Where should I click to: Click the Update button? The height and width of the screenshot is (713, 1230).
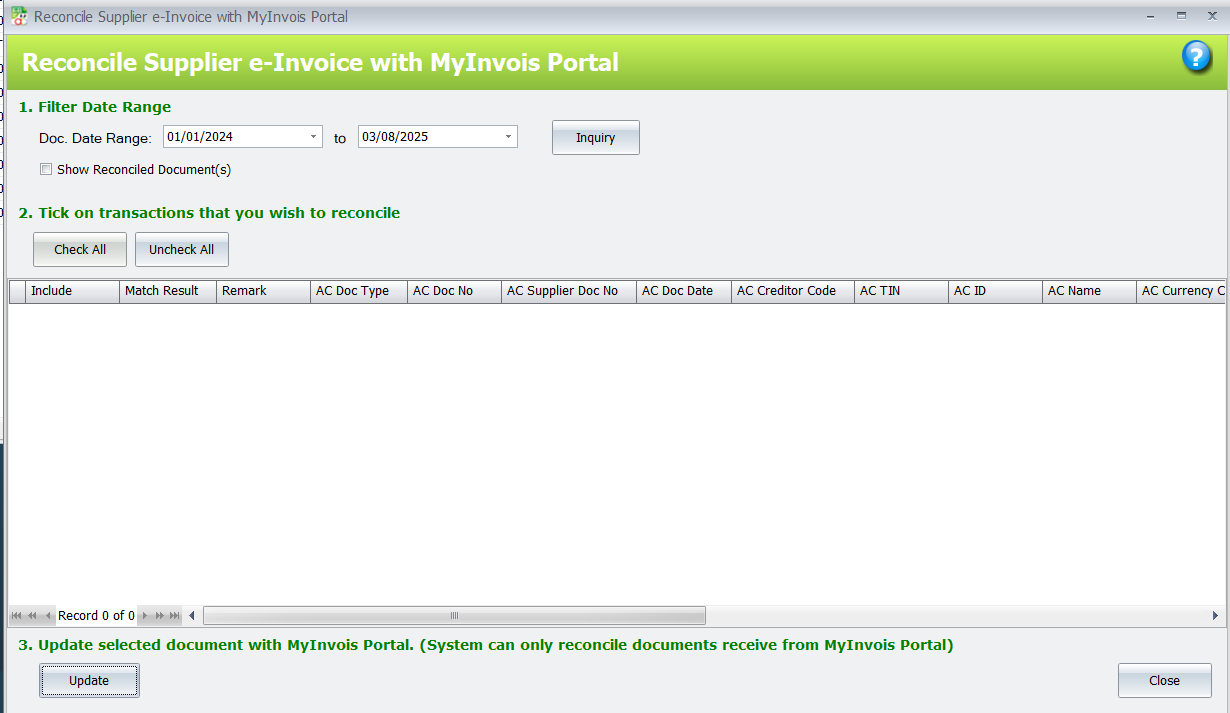pos(89,681)
